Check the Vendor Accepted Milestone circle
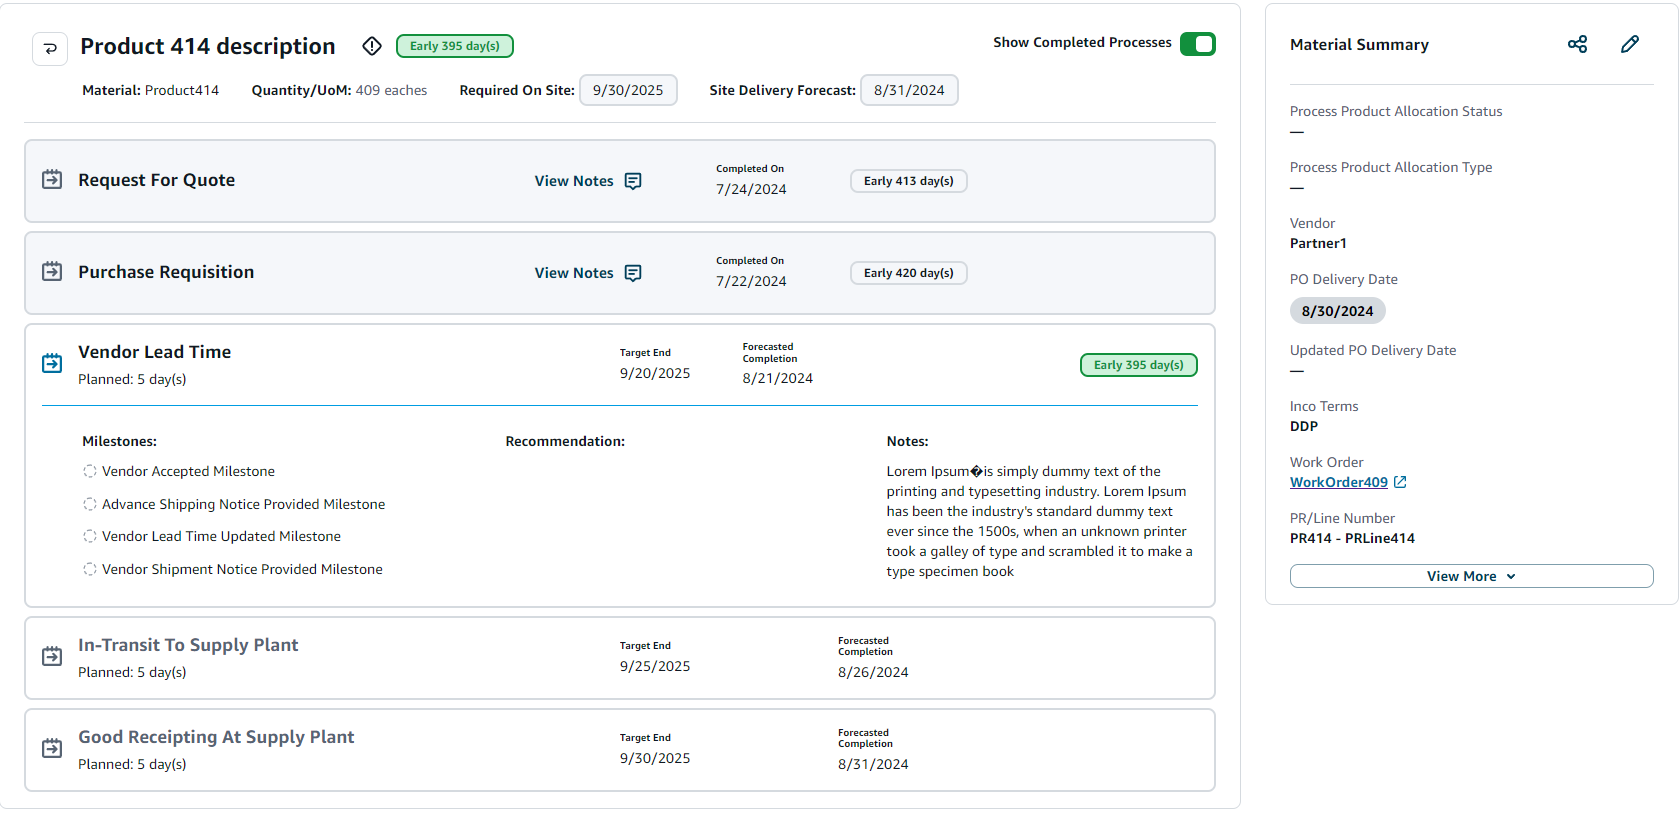The image size is (1680, 827). (90, 471)
